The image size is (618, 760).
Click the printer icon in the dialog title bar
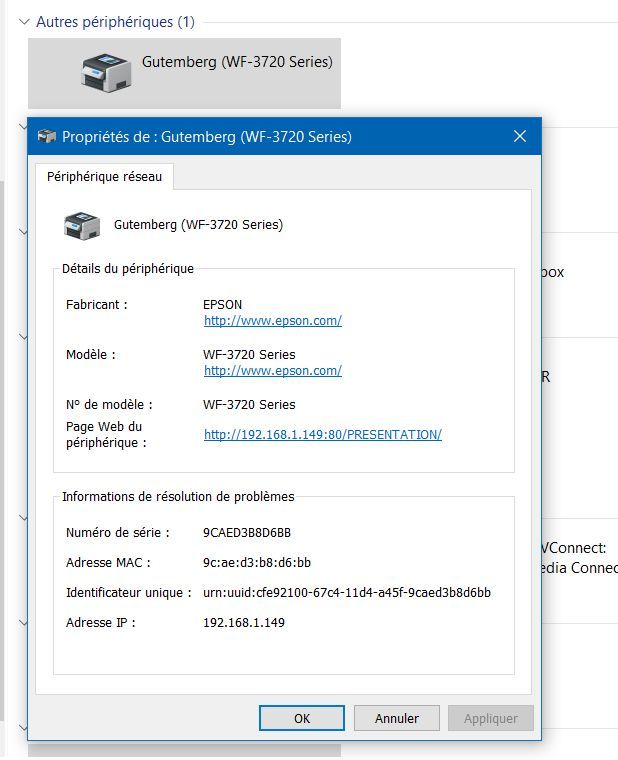47,137
